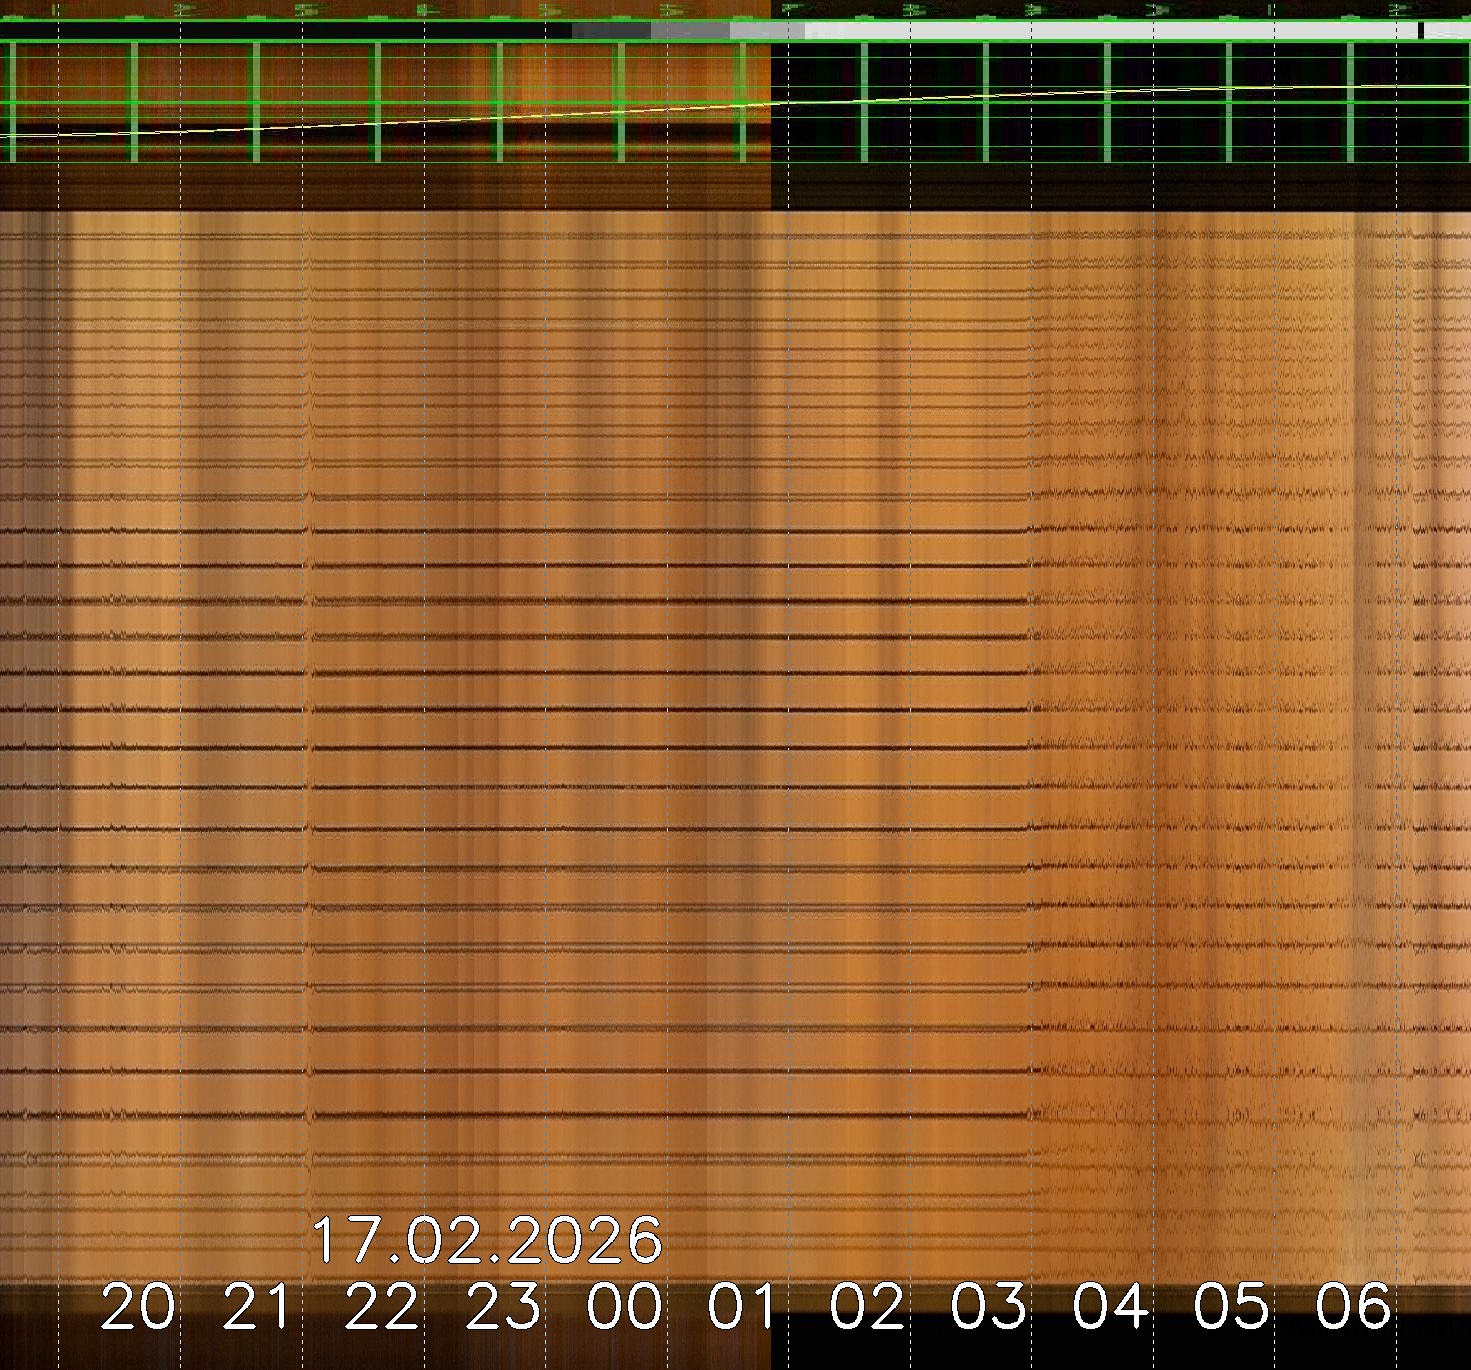1471x1370 pixels.
Task: Click the hour label 20 on the time axis
Action: pyautogui.click(x=138, y=1307)
